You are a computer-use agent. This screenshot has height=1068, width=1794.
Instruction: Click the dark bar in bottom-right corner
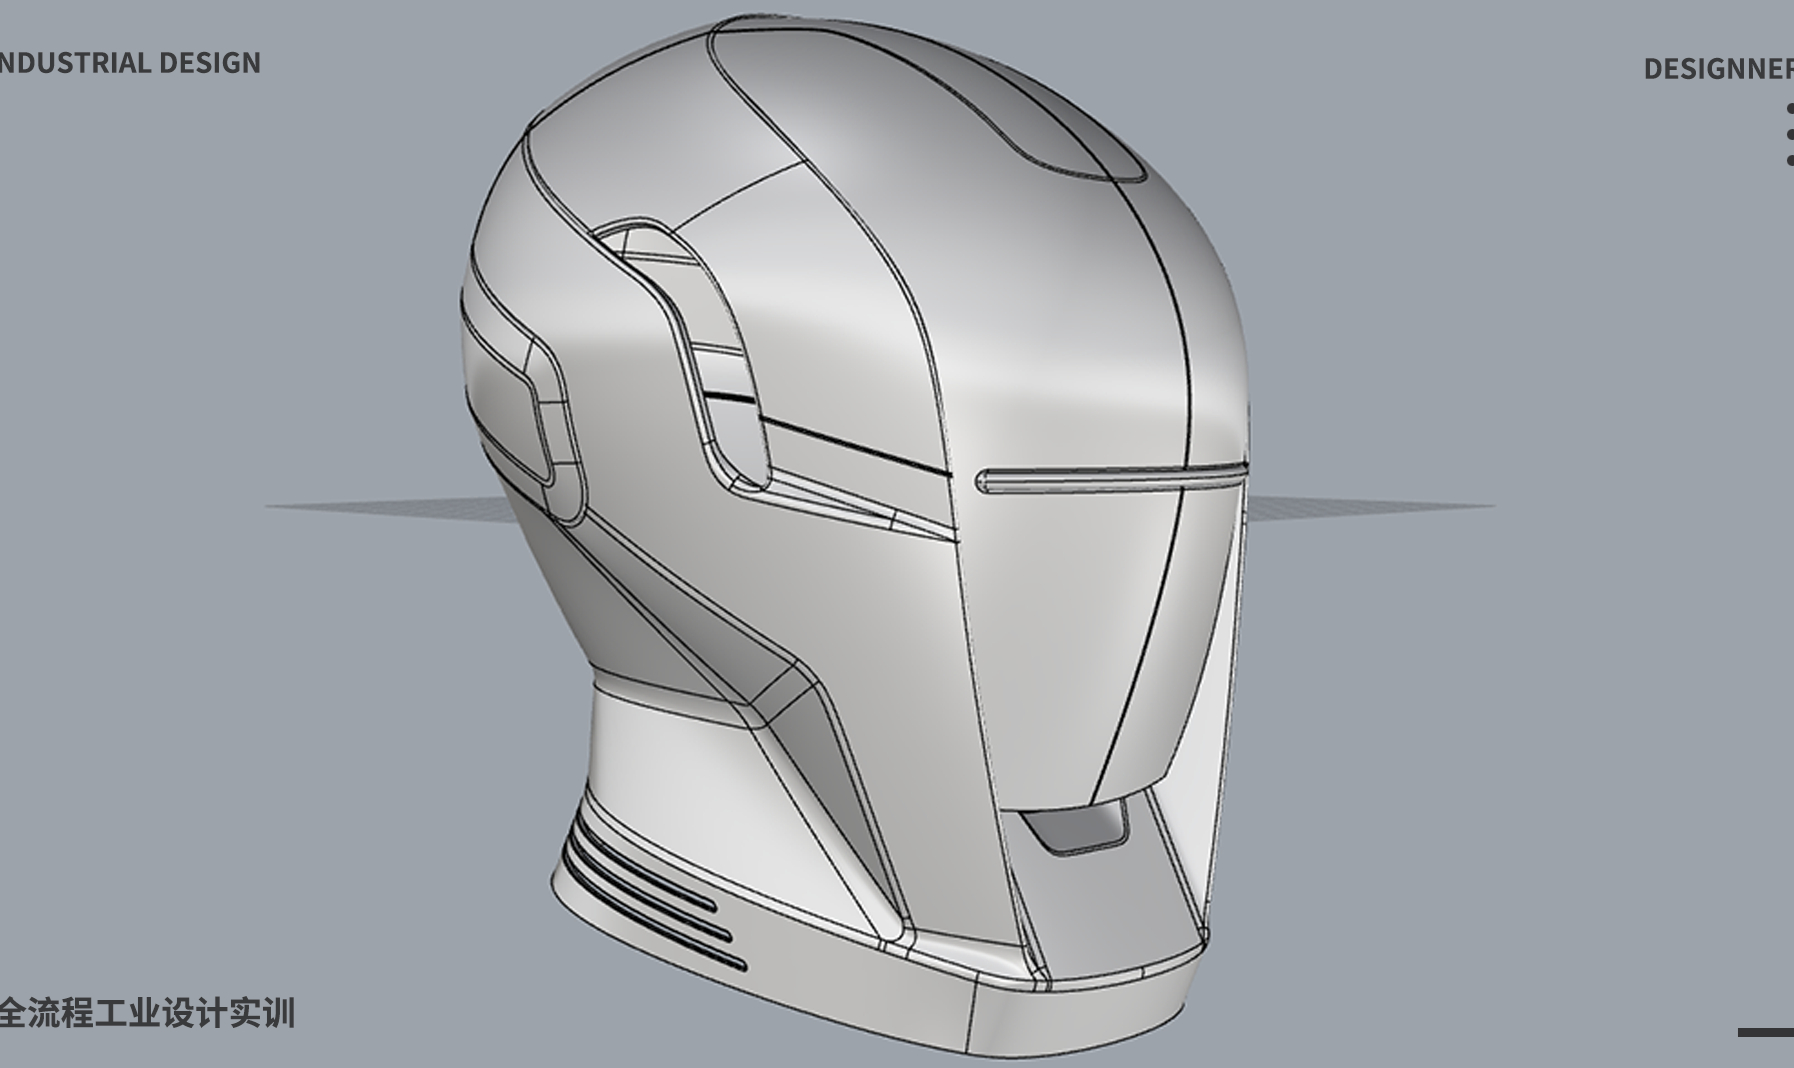pos(1766,1032)
